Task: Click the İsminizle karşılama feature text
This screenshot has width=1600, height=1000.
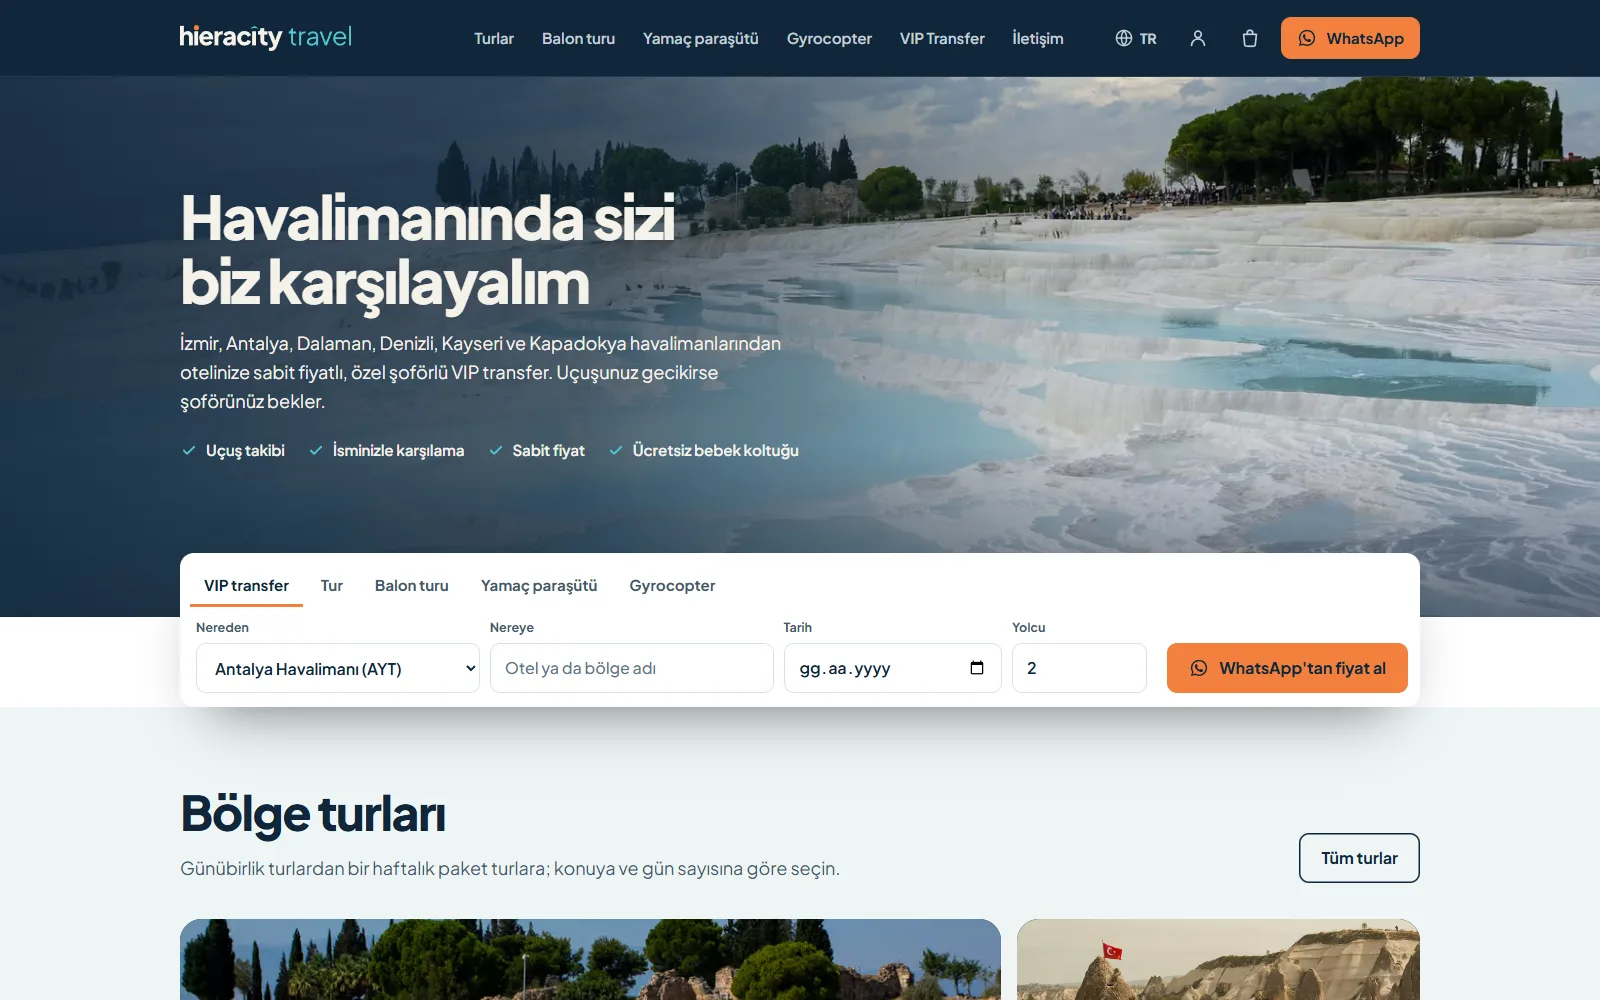Action: tap(398, 451)
